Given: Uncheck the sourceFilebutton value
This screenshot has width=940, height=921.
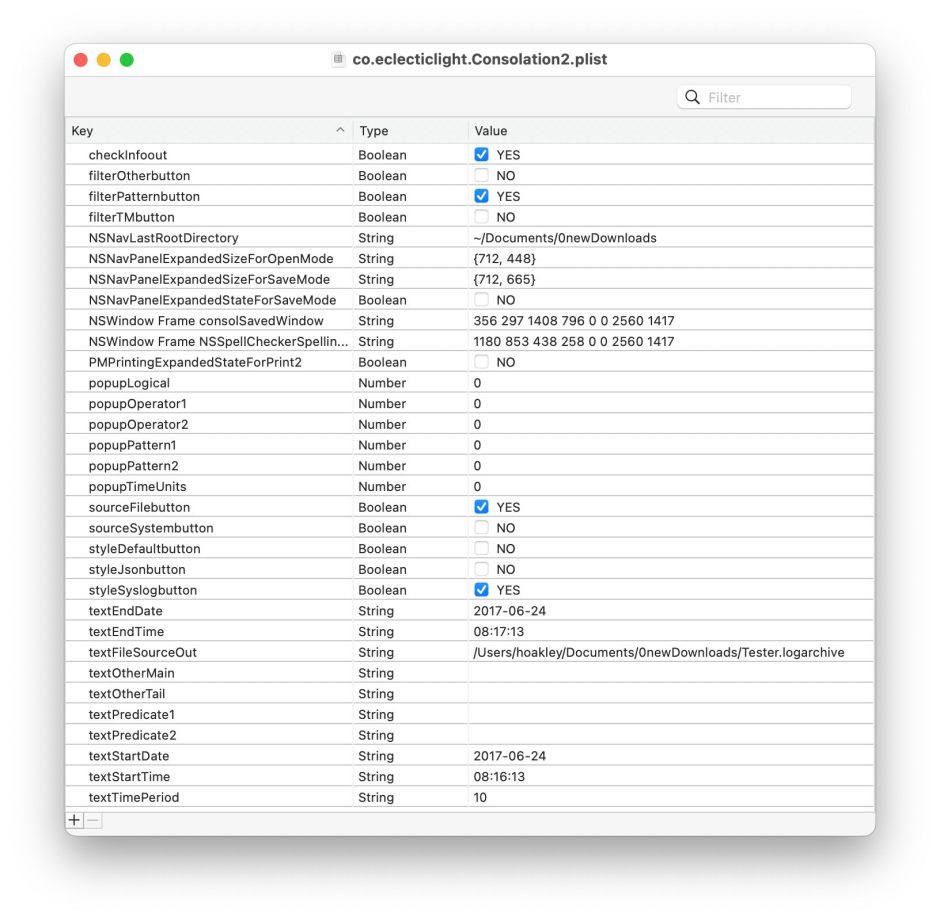Looking at the screenshot, I should tap(481, 507).
